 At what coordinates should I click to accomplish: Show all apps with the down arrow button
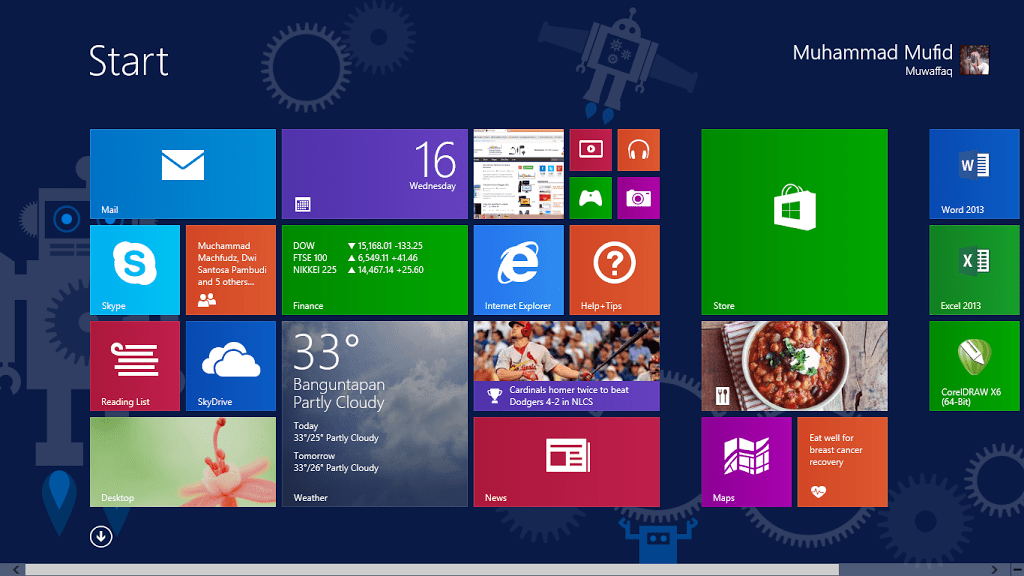click(101, 537)
